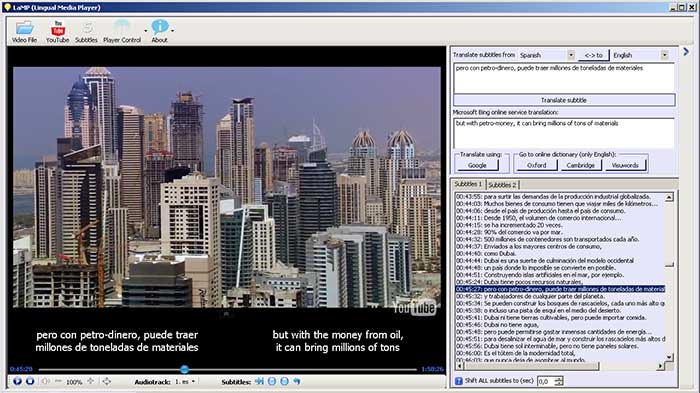
Task: Open the Audiotrack '1. es' dropdown
Action: (x=185, y=382)
